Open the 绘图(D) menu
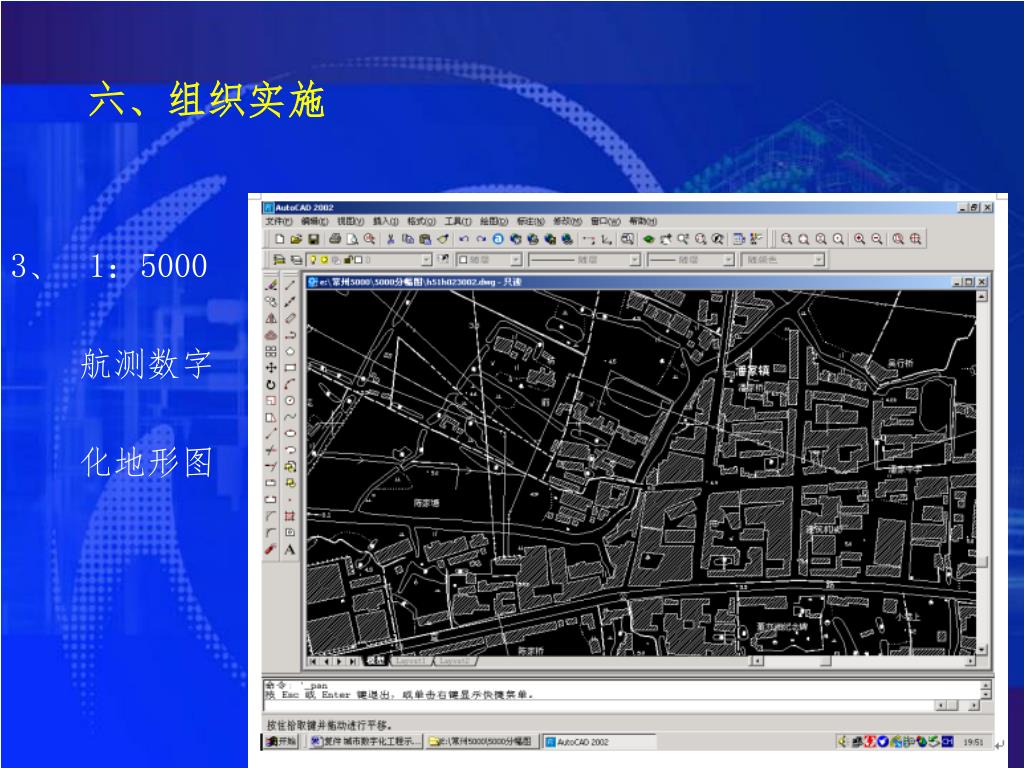 click(494, 222)
